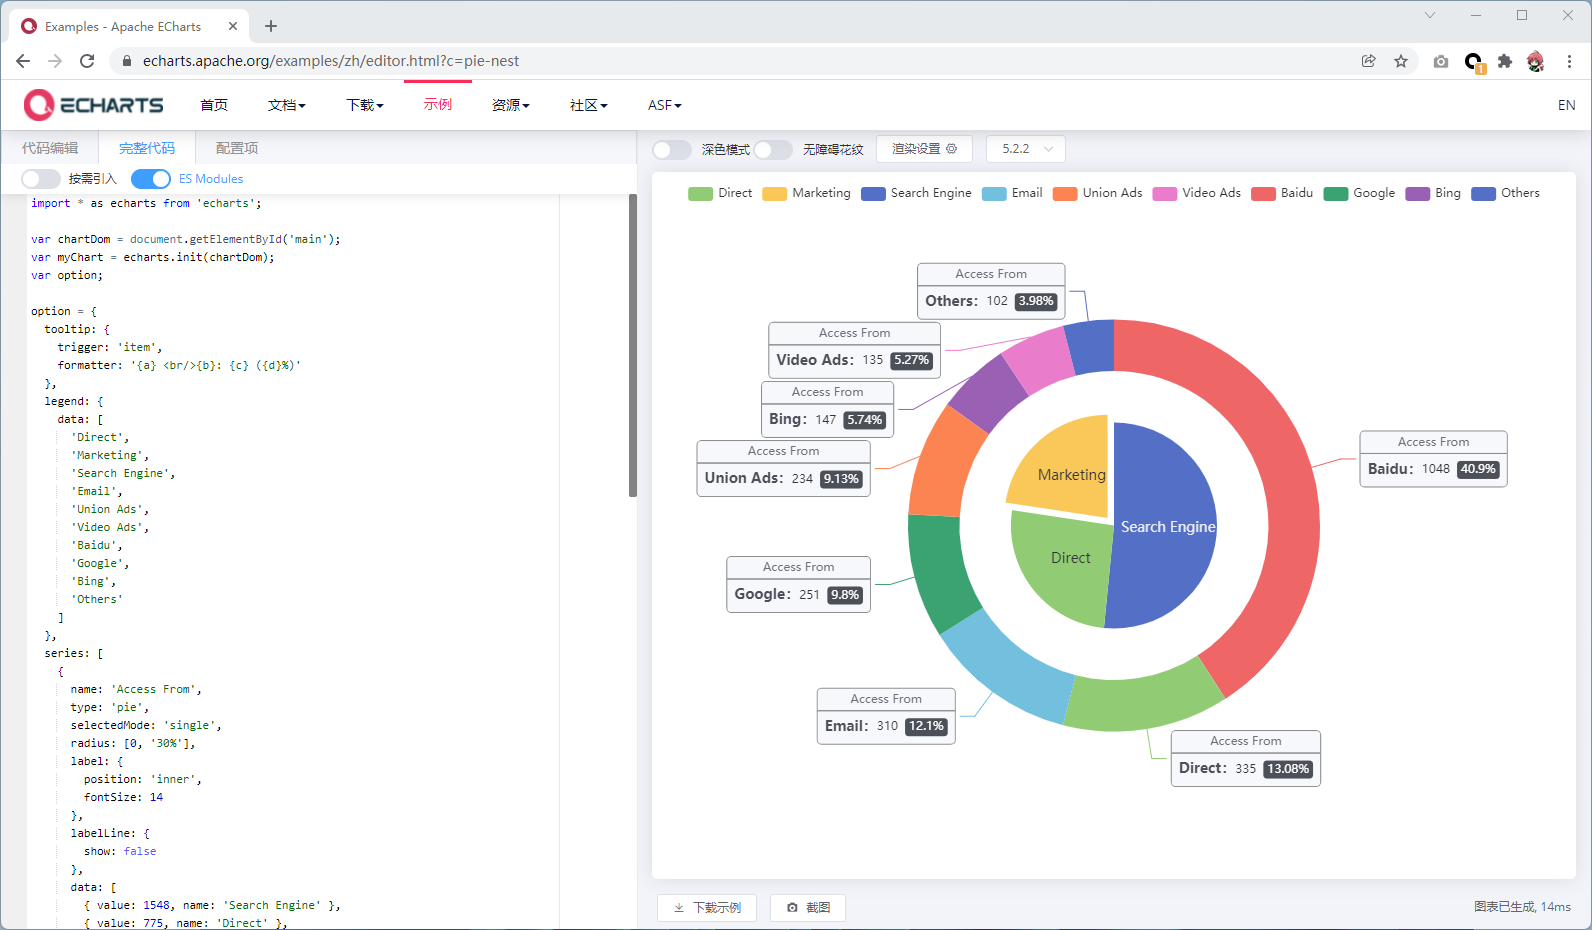Open a new browser tab
The width and height of the screenshot is (1592, 930).
(x=271, y=26)
